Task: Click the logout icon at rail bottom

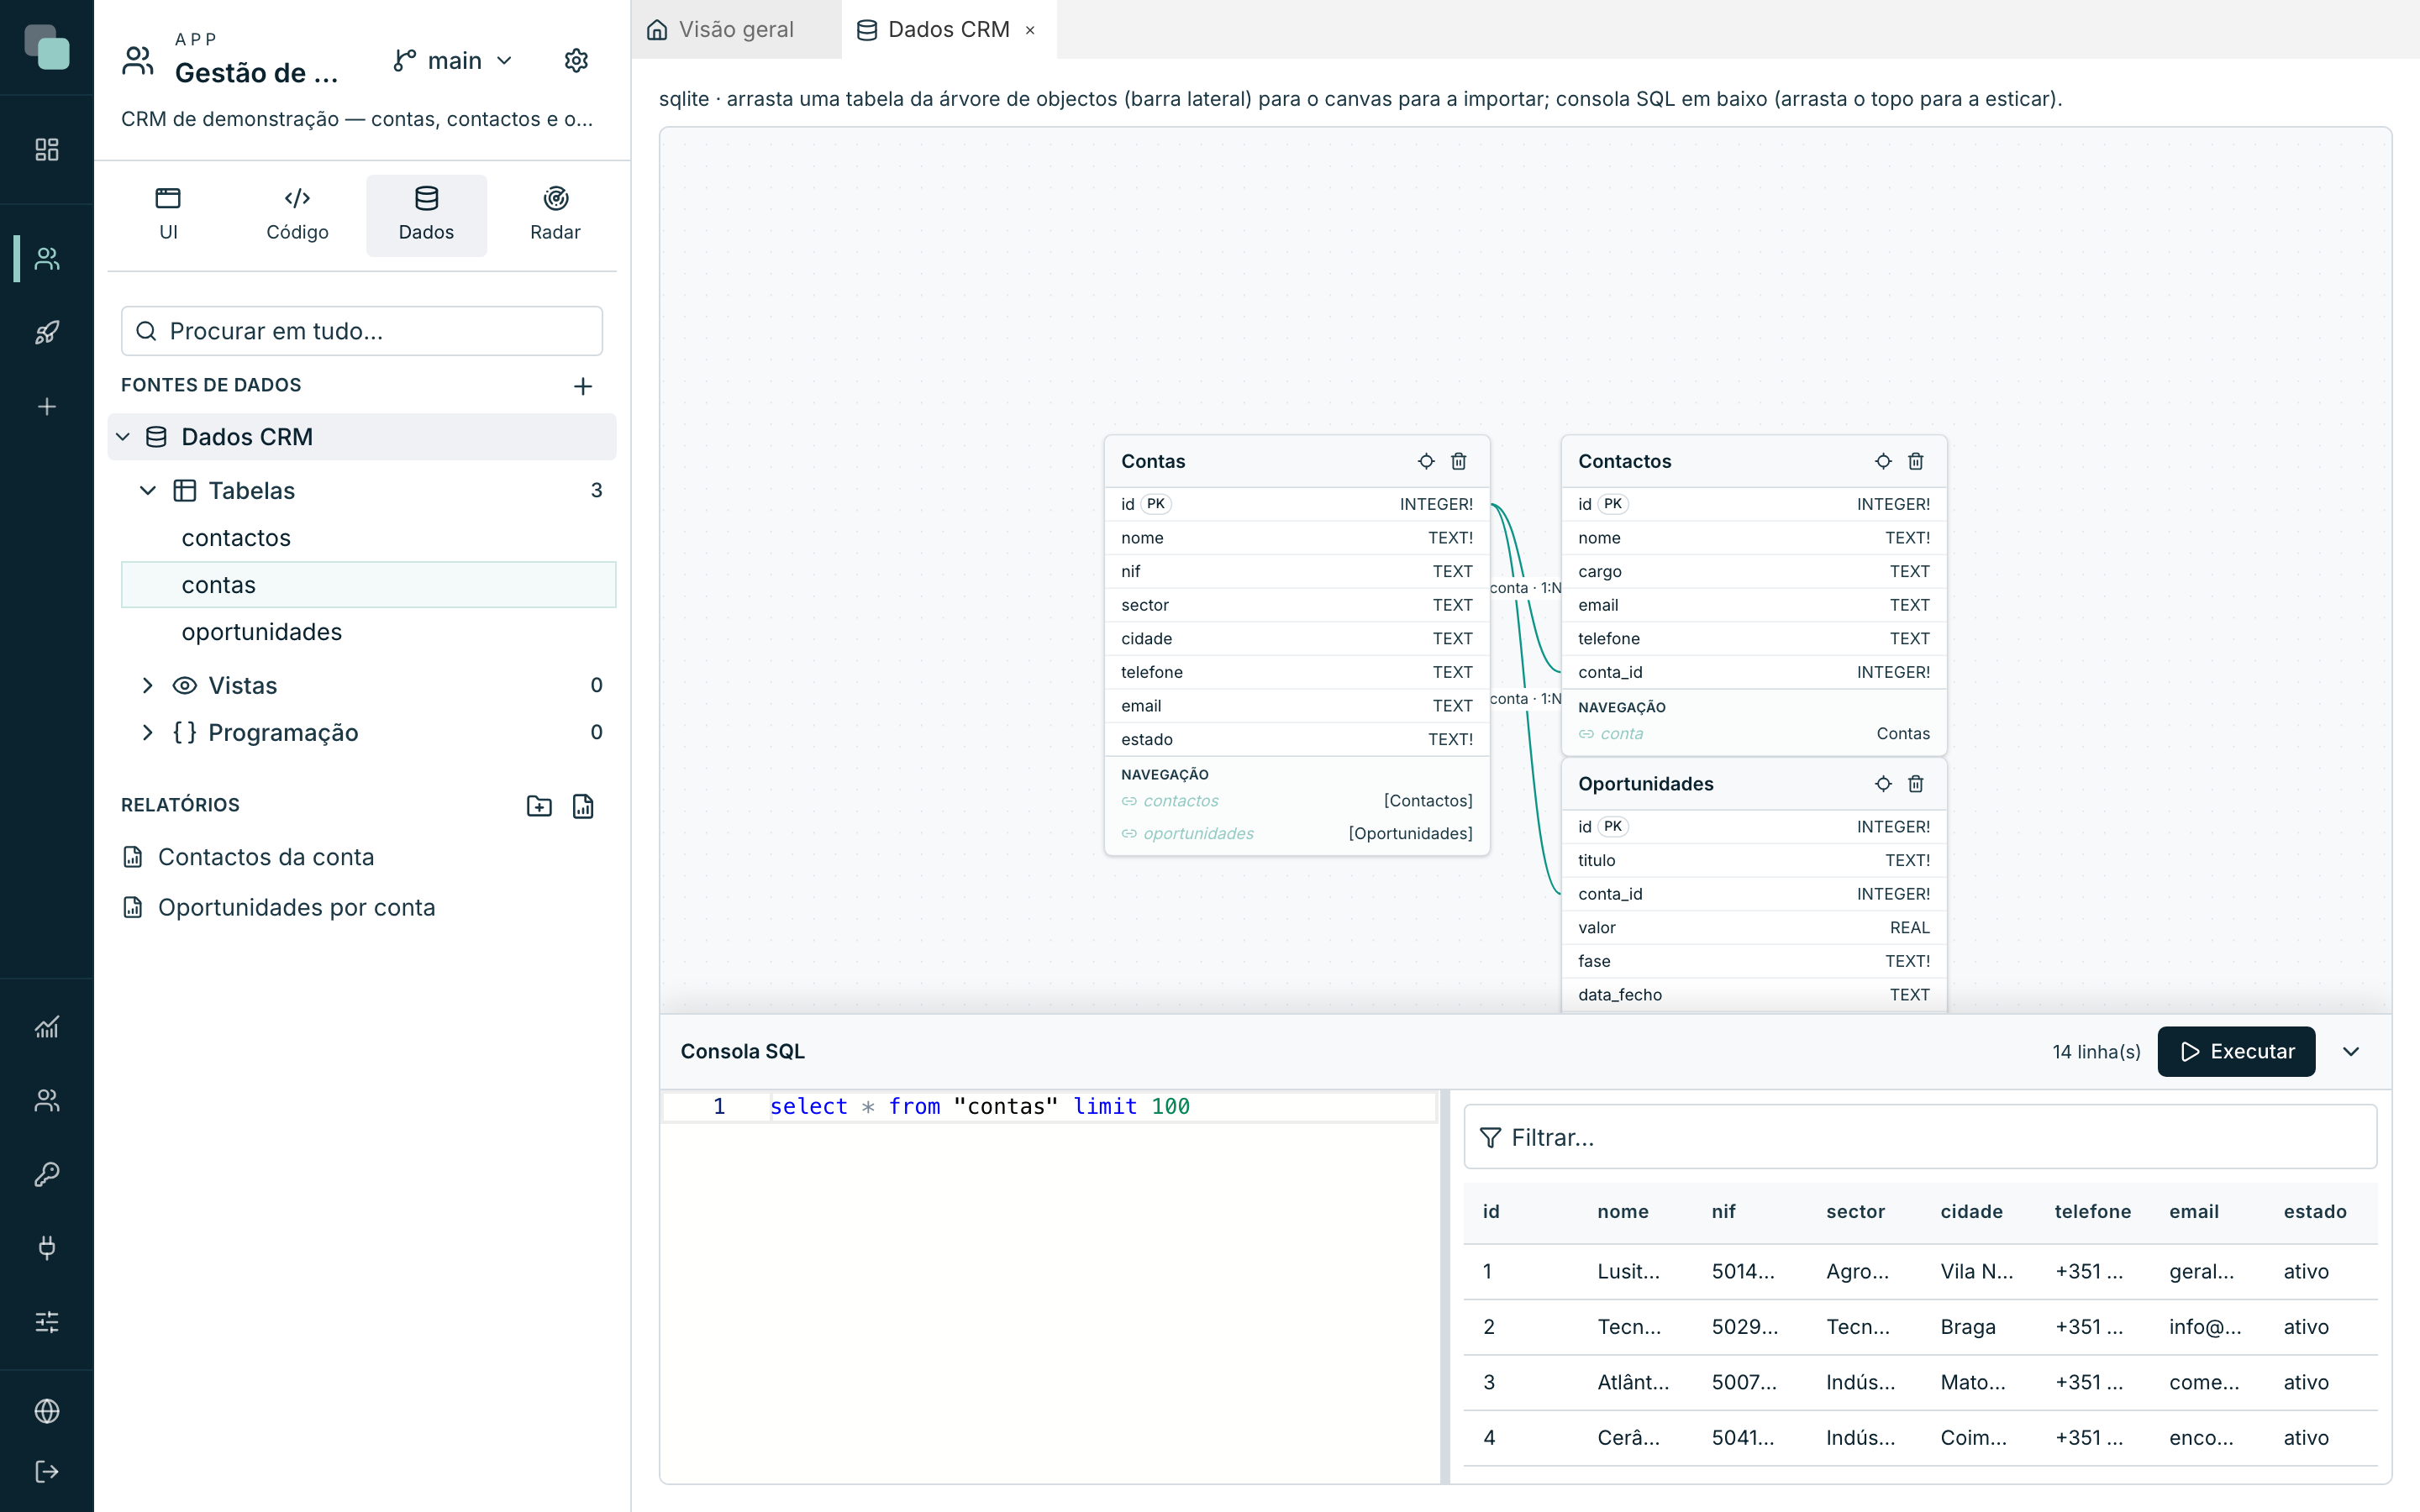Action: coord(47,1471)
